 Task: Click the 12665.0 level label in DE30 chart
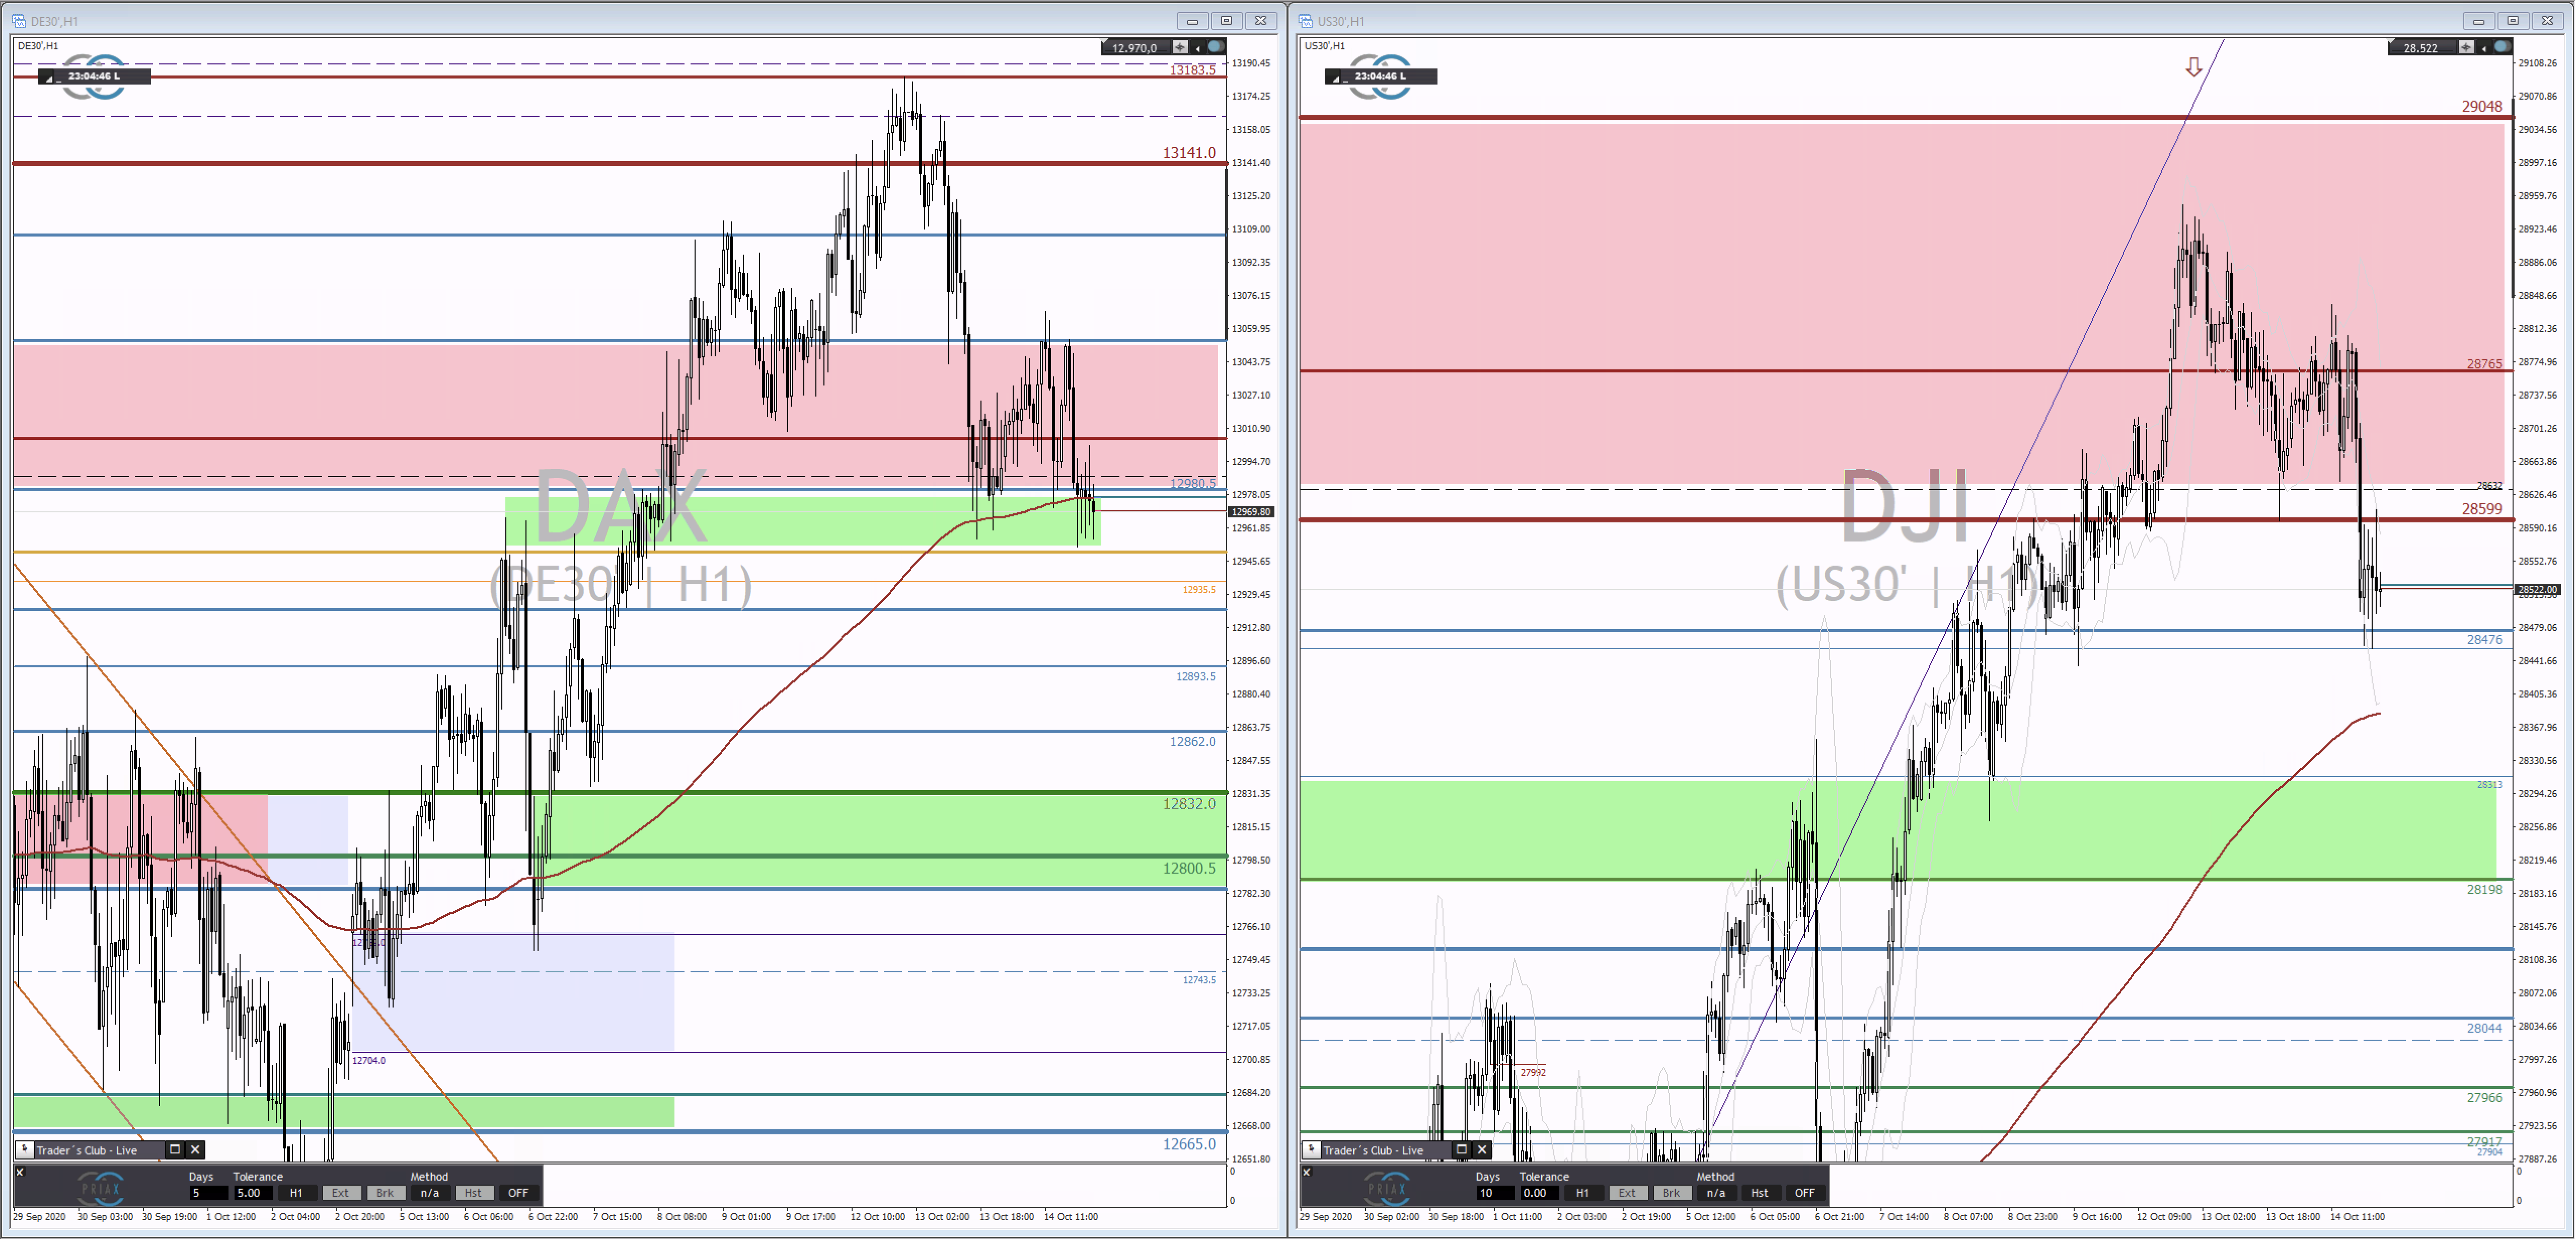click(x=1189, y=1143)
